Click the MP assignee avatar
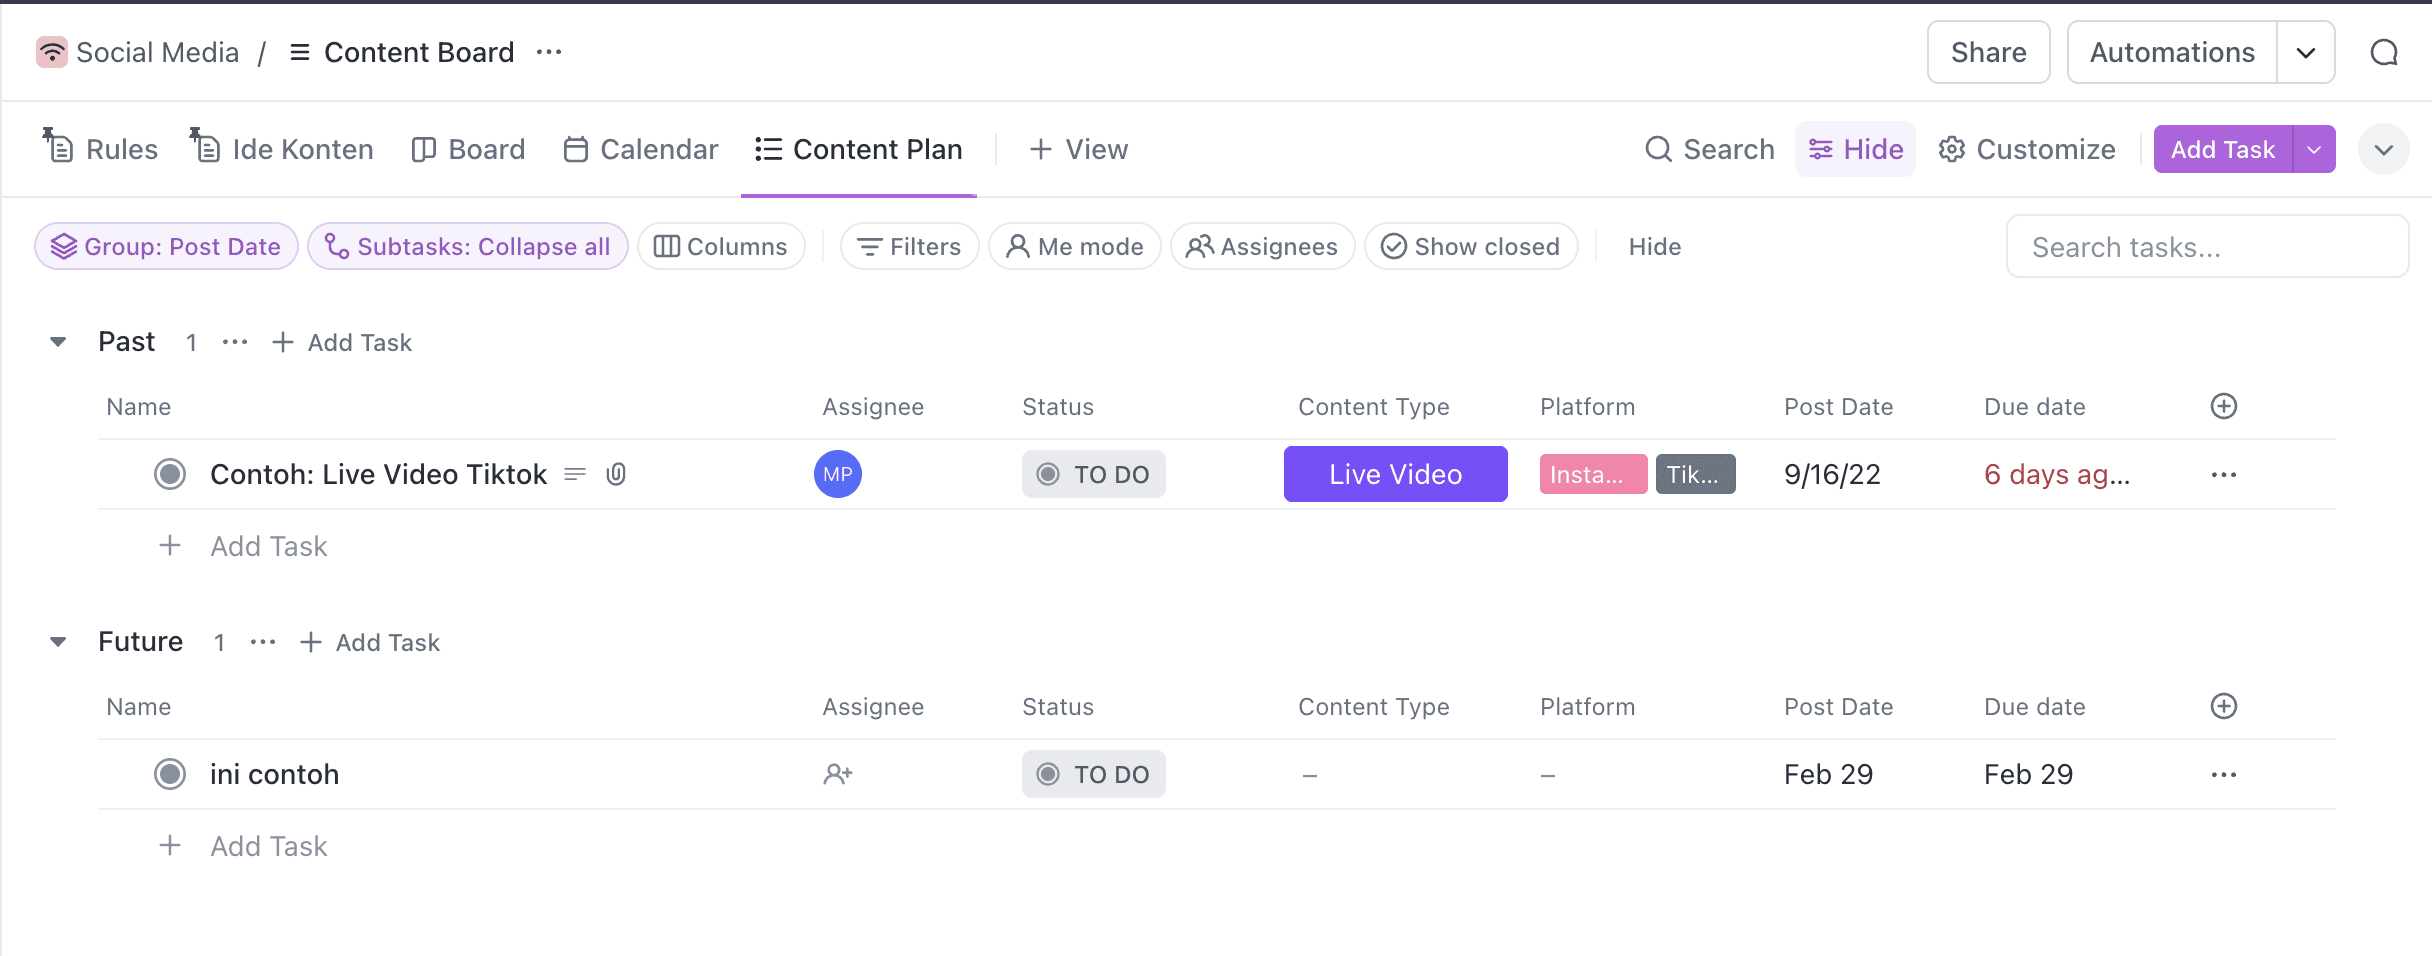 [x=838, y=474]
